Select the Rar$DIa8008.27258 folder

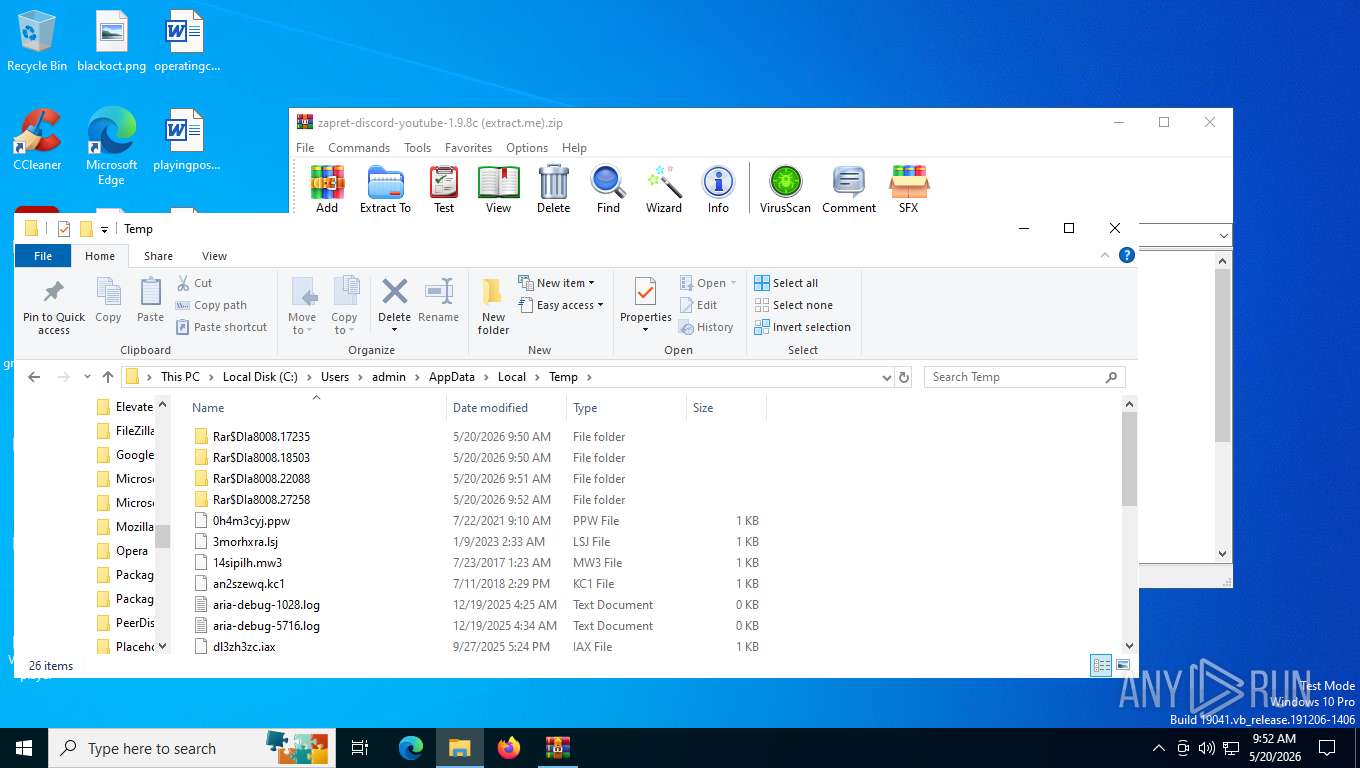tap(261, 500)
